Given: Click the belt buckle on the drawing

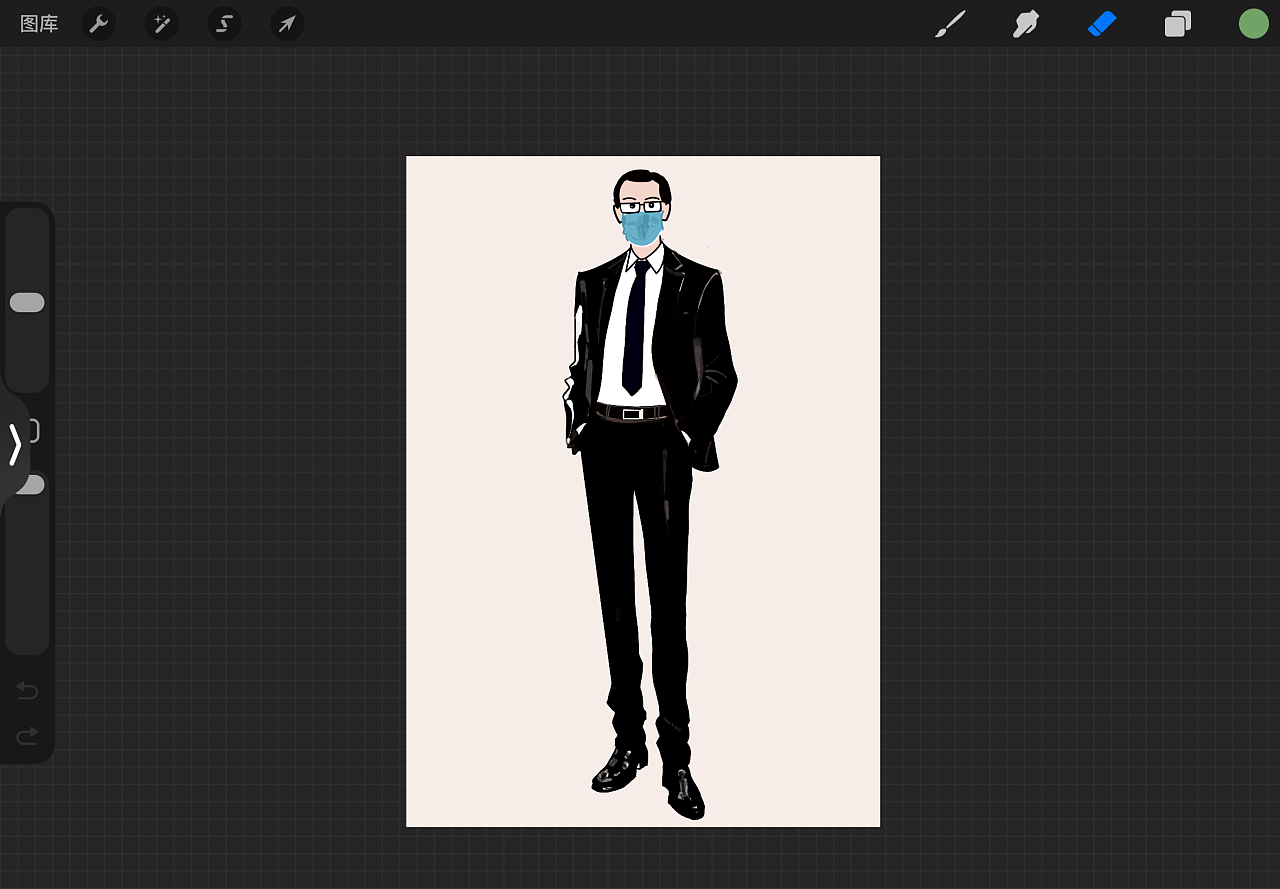Looking at the screenshot, I should point(632,413).
